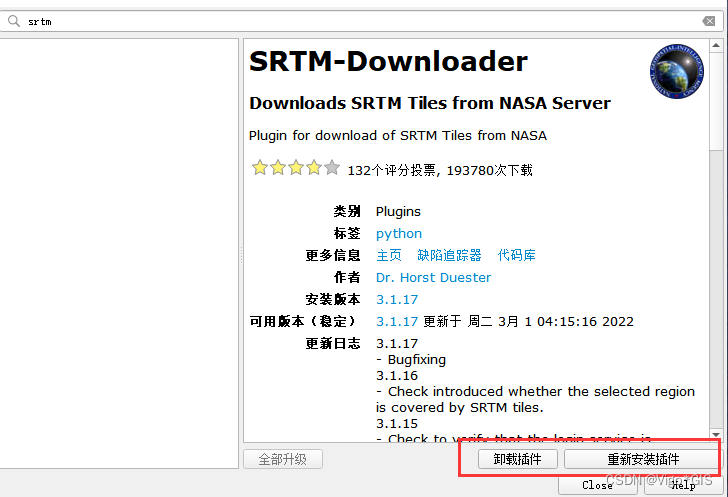Open the python tag link

(399, 234)
